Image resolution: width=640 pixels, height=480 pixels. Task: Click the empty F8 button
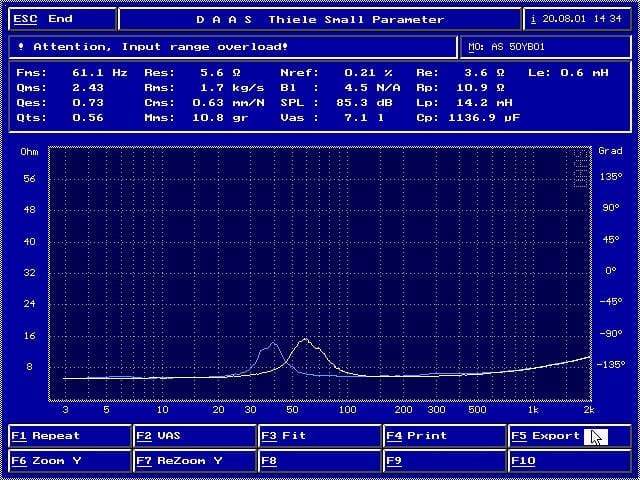tap(320, 461)
